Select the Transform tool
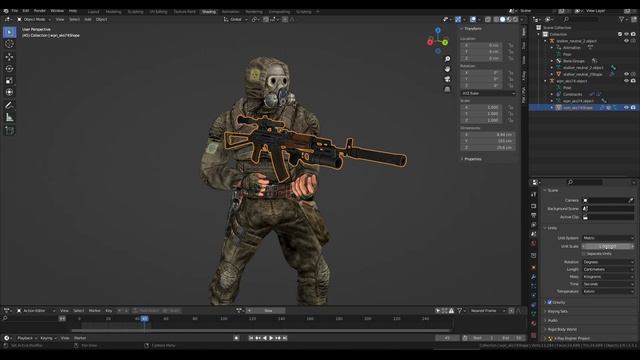Image resolution: width=640 pixels, height=360 pixels. [9, 92]
